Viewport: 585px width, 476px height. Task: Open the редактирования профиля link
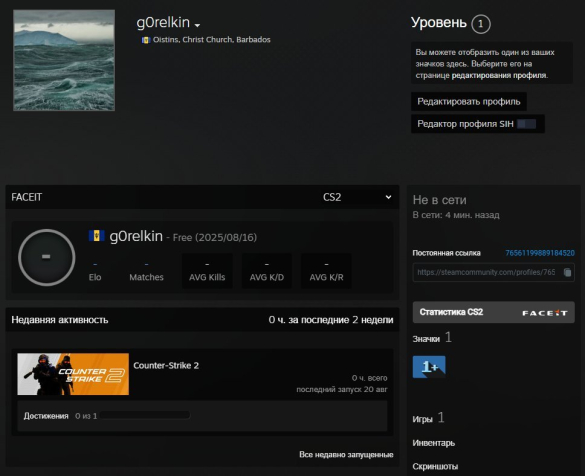pyautogui.click(x=499, y=75)
